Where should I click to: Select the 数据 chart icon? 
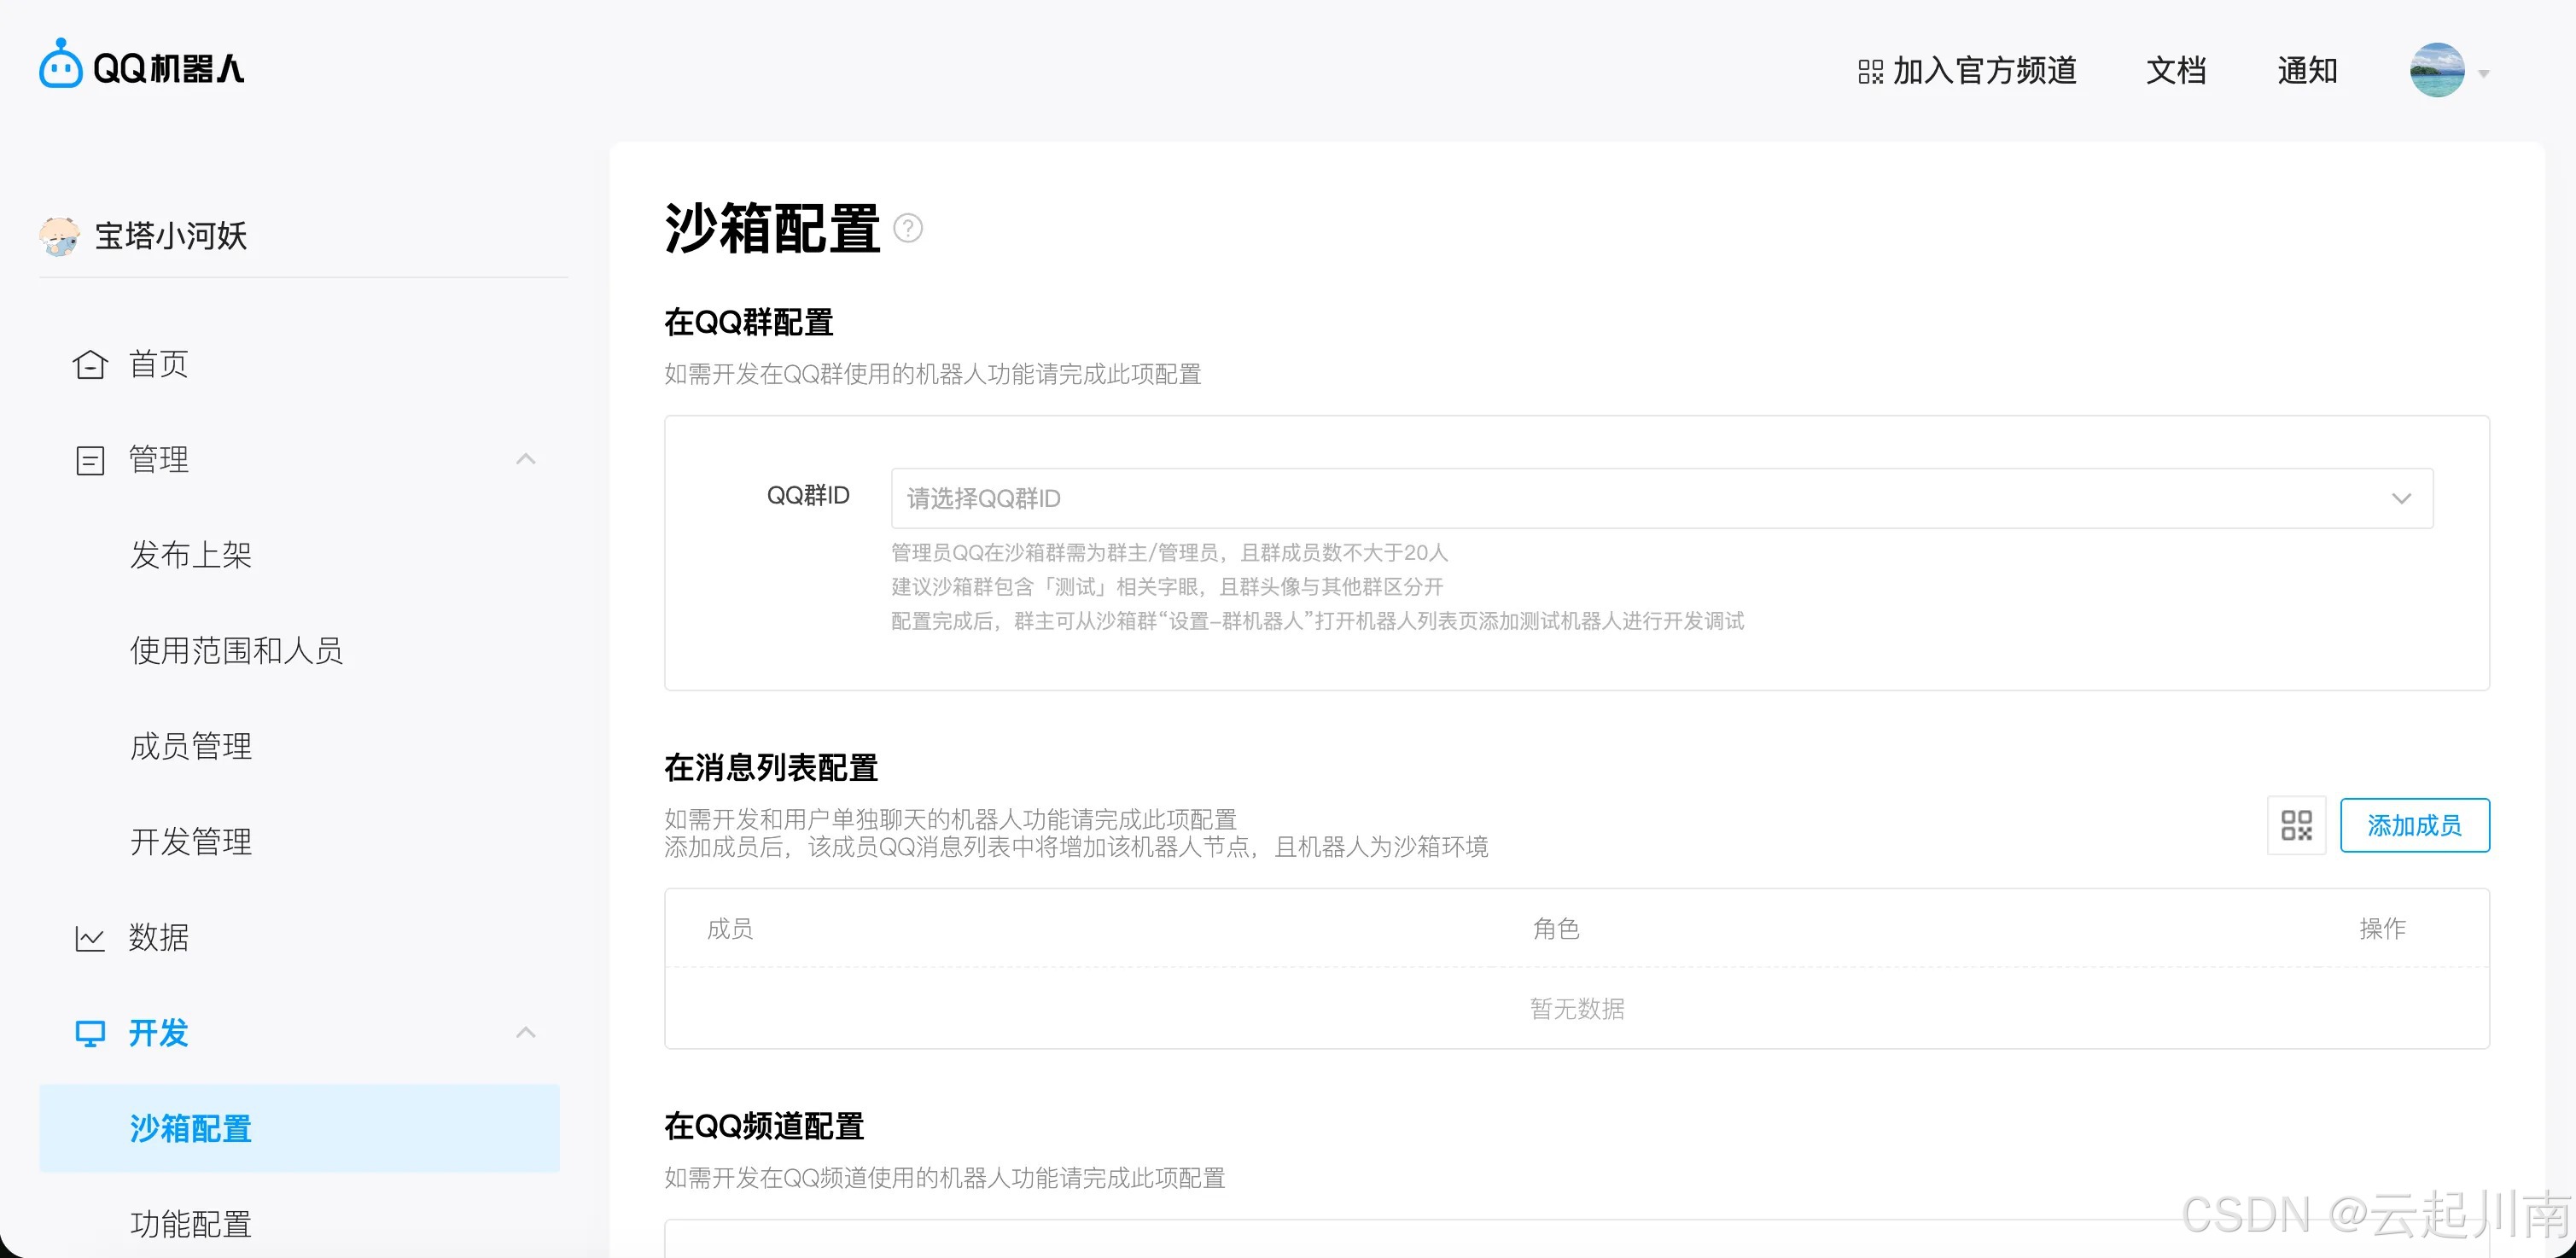point(89,937)
